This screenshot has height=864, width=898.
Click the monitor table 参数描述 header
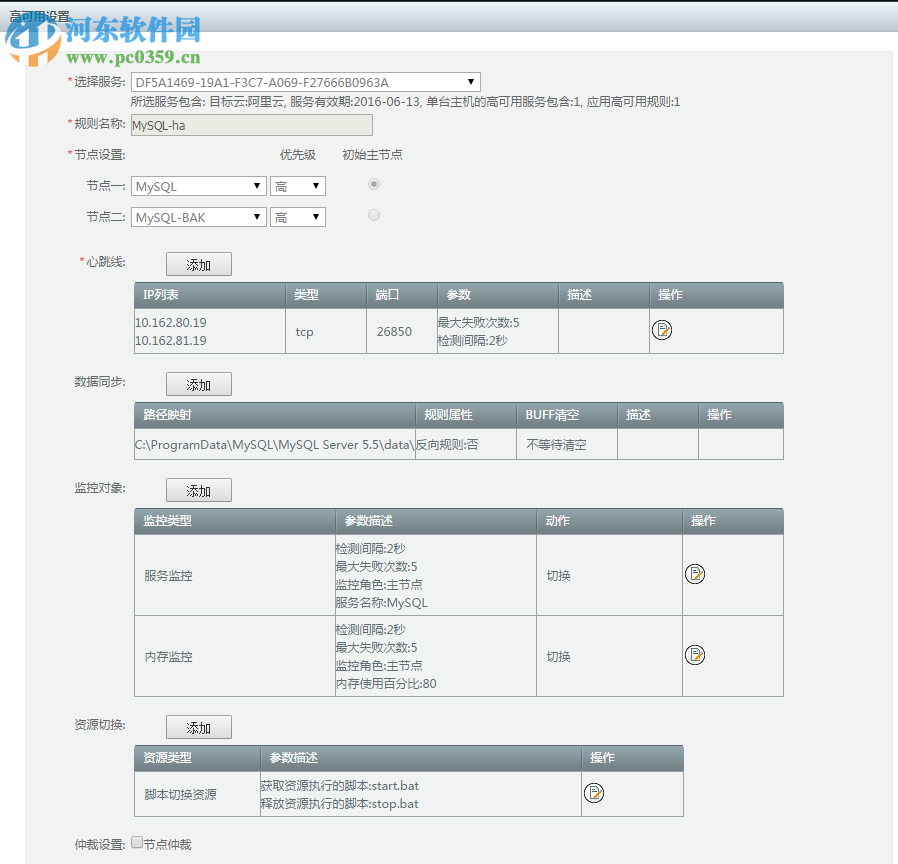[436, 521]
